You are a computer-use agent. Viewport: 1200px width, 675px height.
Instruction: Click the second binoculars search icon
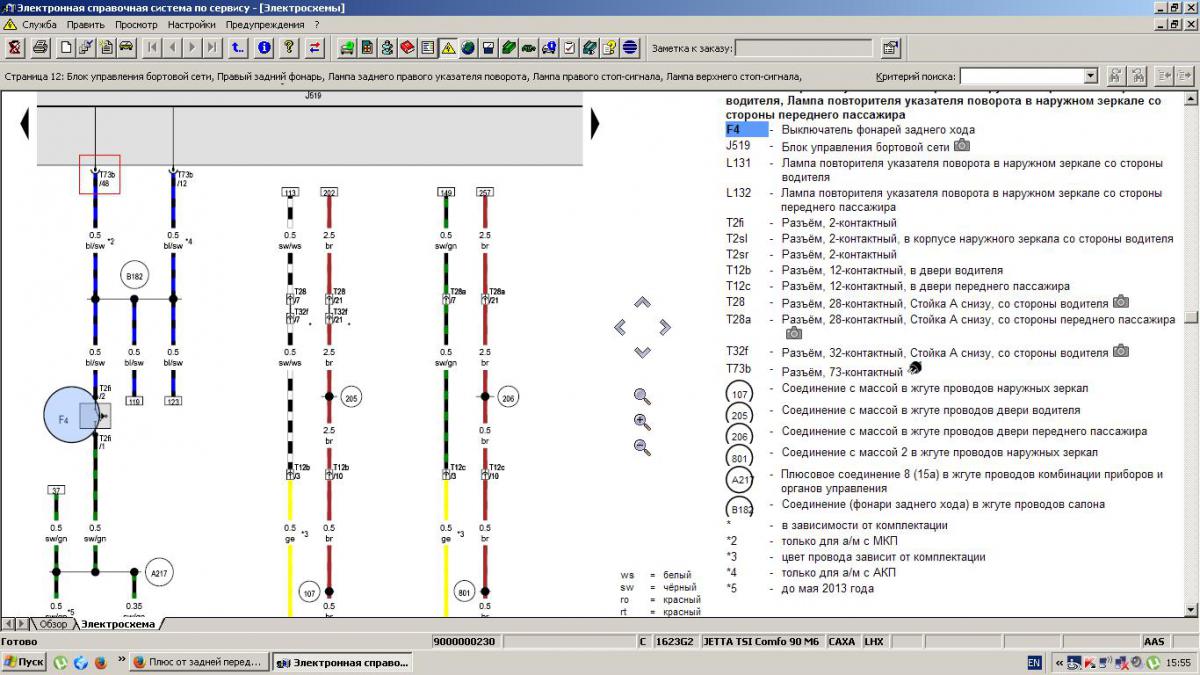[1137, 76]
